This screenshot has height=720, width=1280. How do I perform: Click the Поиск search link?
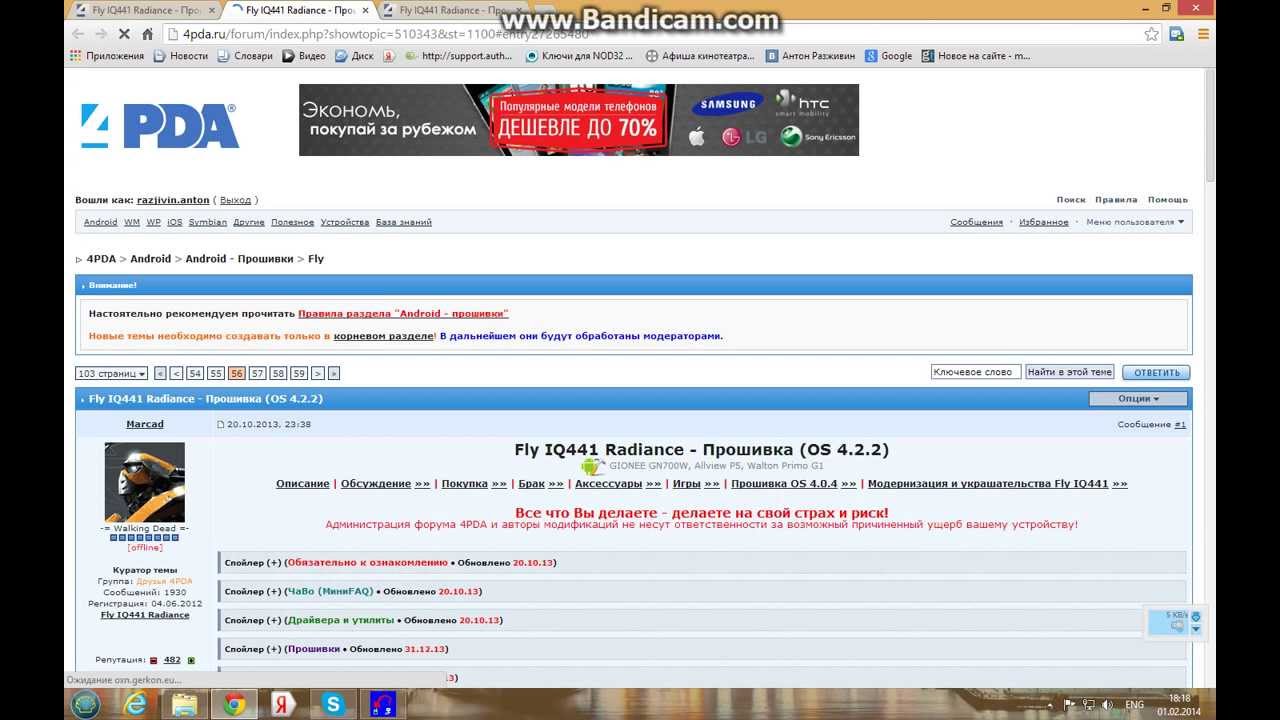1071,200
